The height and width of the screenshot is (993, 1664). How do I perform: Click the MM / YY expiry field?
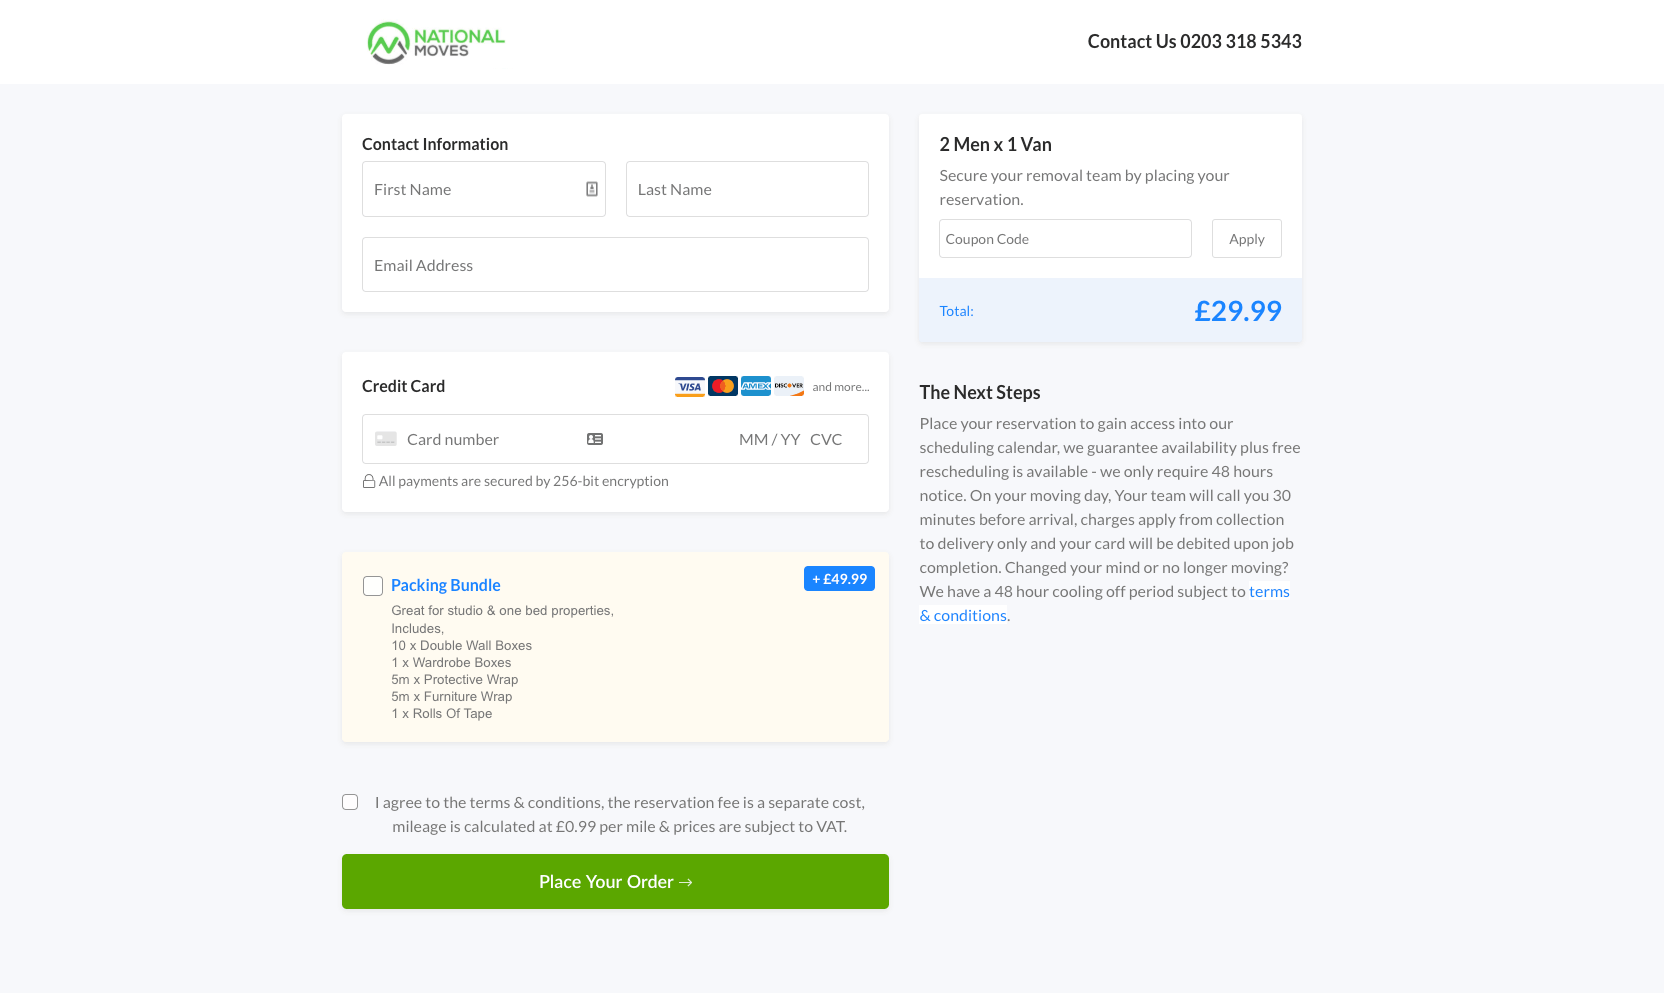pos(769,439)
